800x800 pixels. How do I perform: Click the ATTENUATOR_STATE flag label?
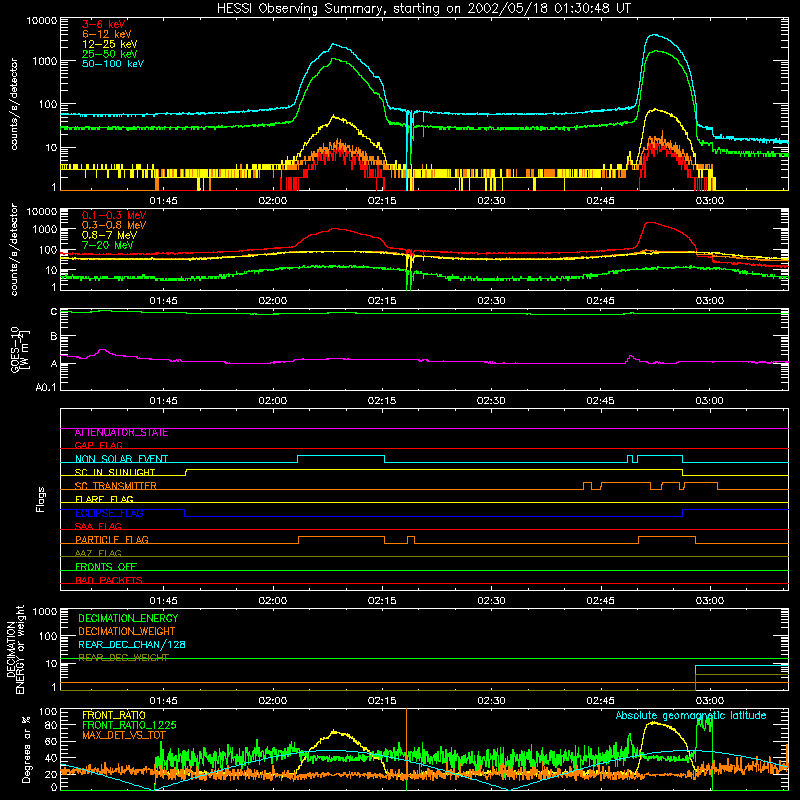click(121, 433)
